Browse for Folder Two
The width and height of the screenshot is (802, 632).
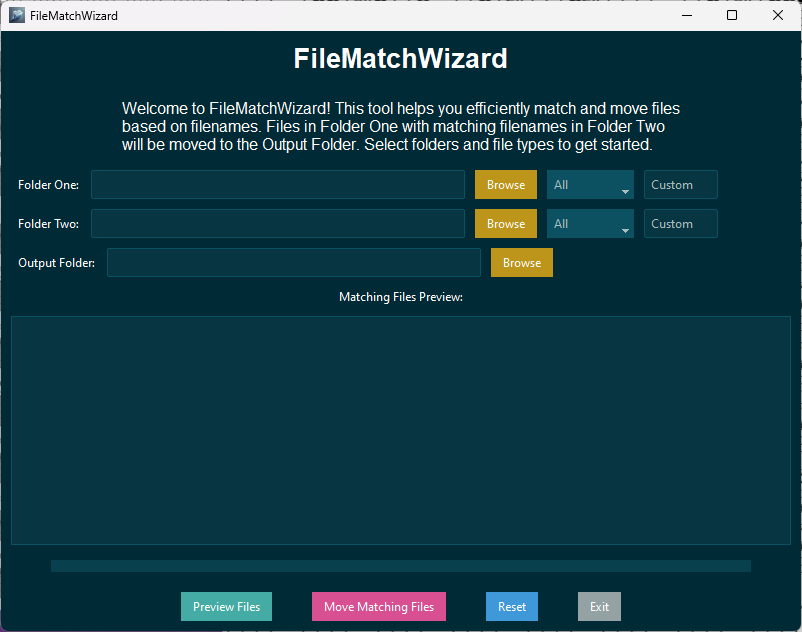[x=505, y=223]
